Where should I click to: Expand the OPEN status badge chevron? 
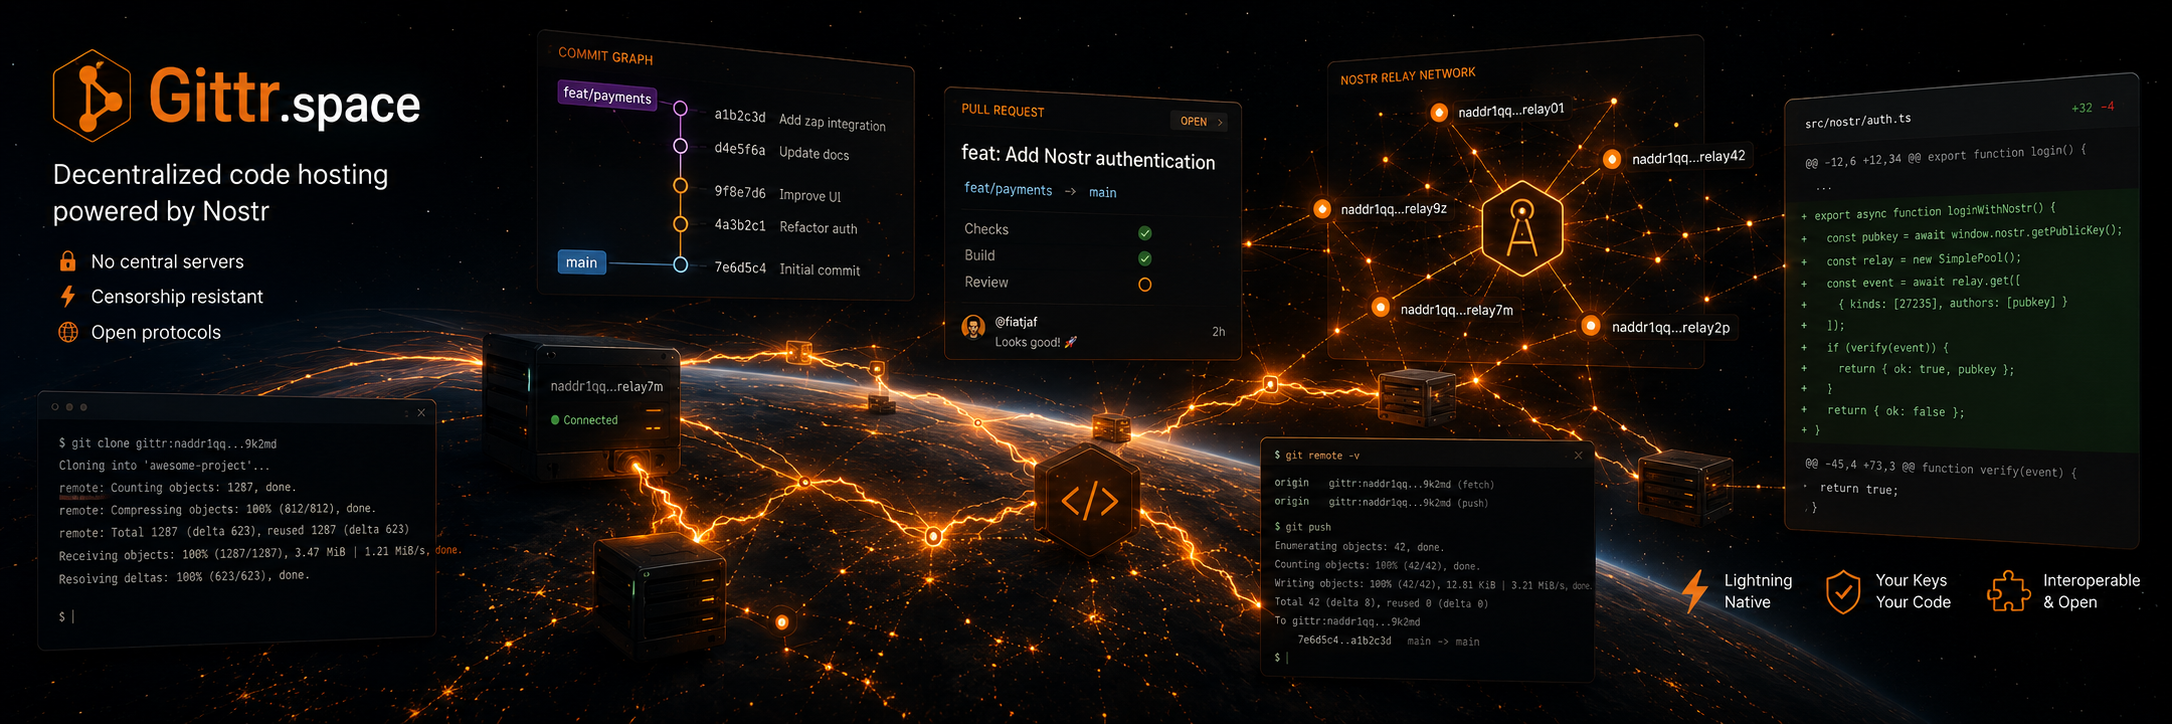coord(1220,122)
